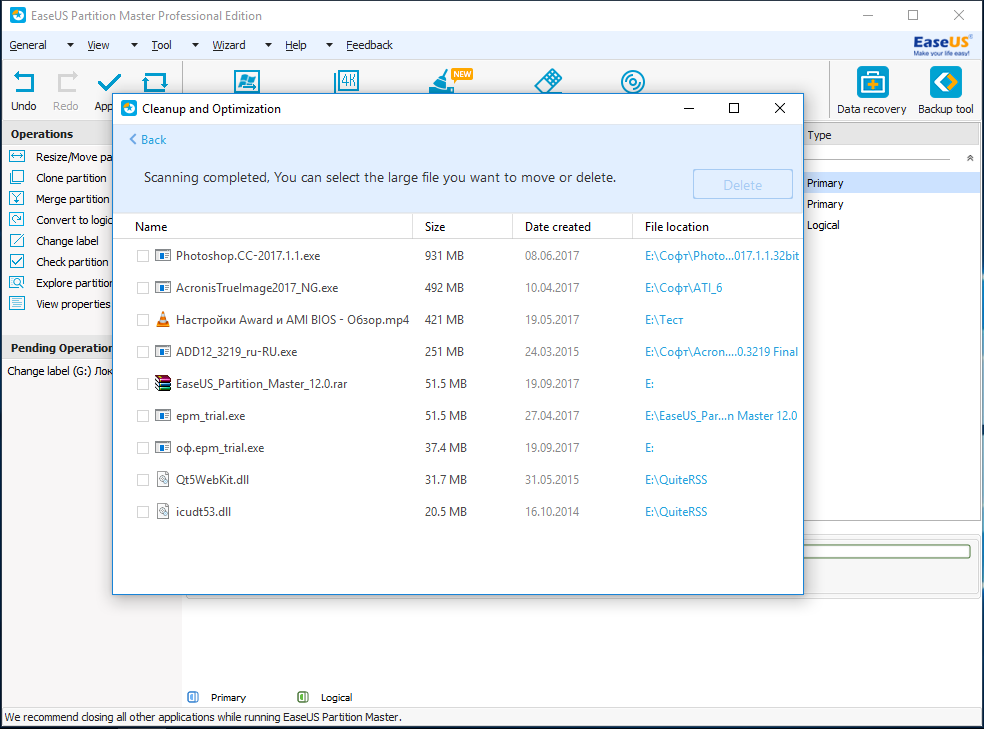The height and width of the screenshot is (729, 984).
Task: Open the bootable disc toolbar icon
Action: (x=633, y=82)
